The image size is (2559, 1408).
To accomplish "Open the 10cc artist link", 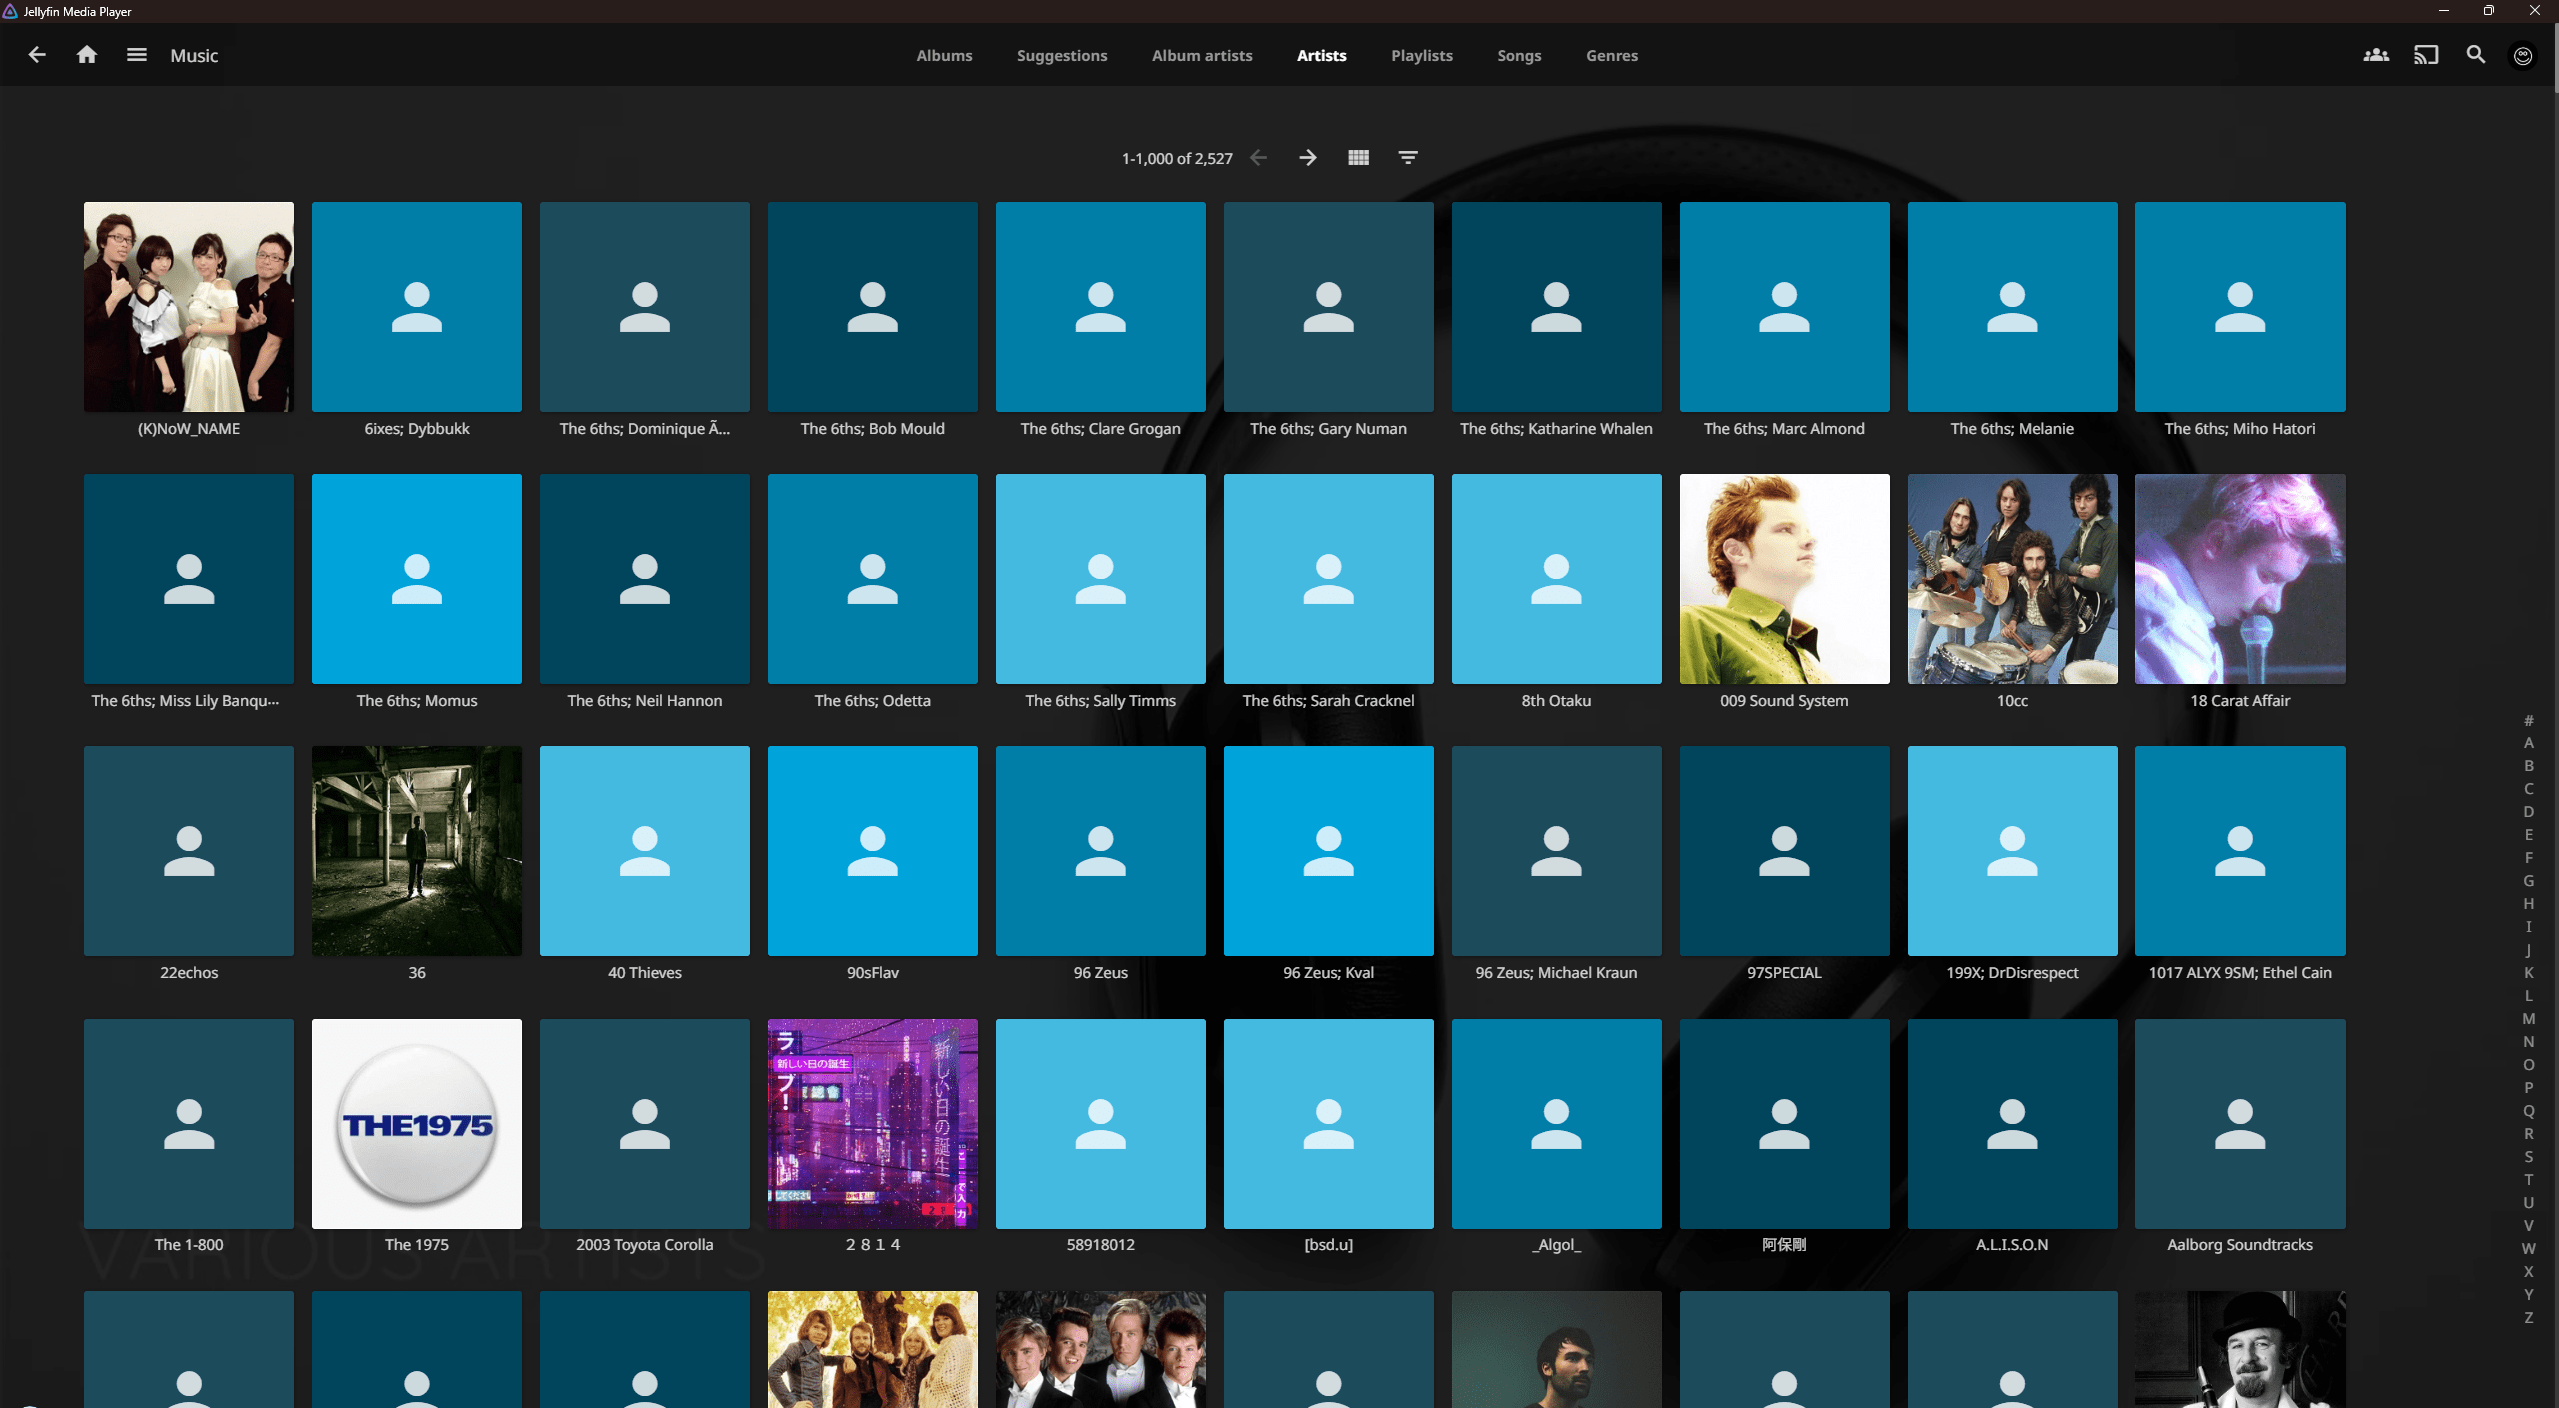I will tap(2012, 700).
